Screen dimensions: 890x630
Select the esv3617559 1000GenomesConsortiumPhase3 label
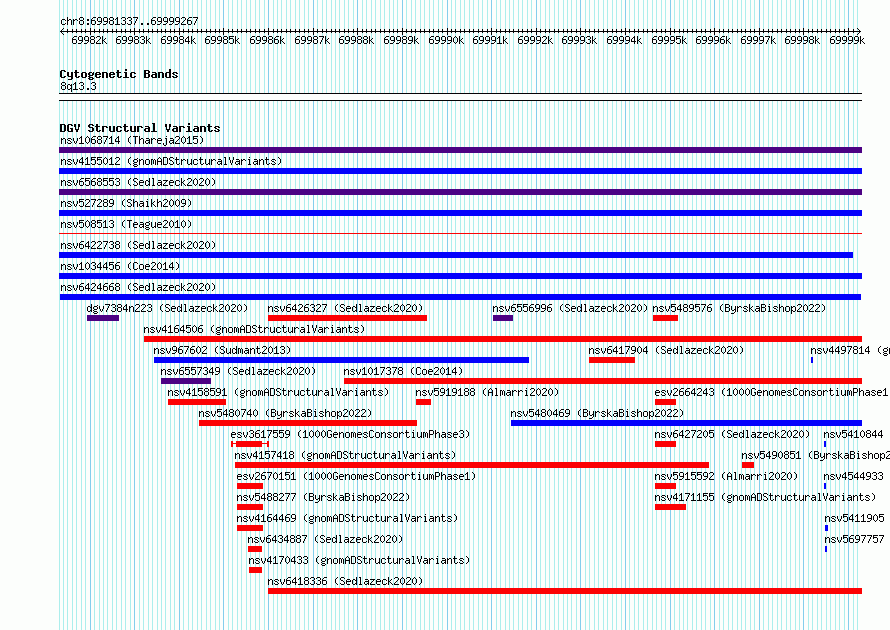pos(350,434)
